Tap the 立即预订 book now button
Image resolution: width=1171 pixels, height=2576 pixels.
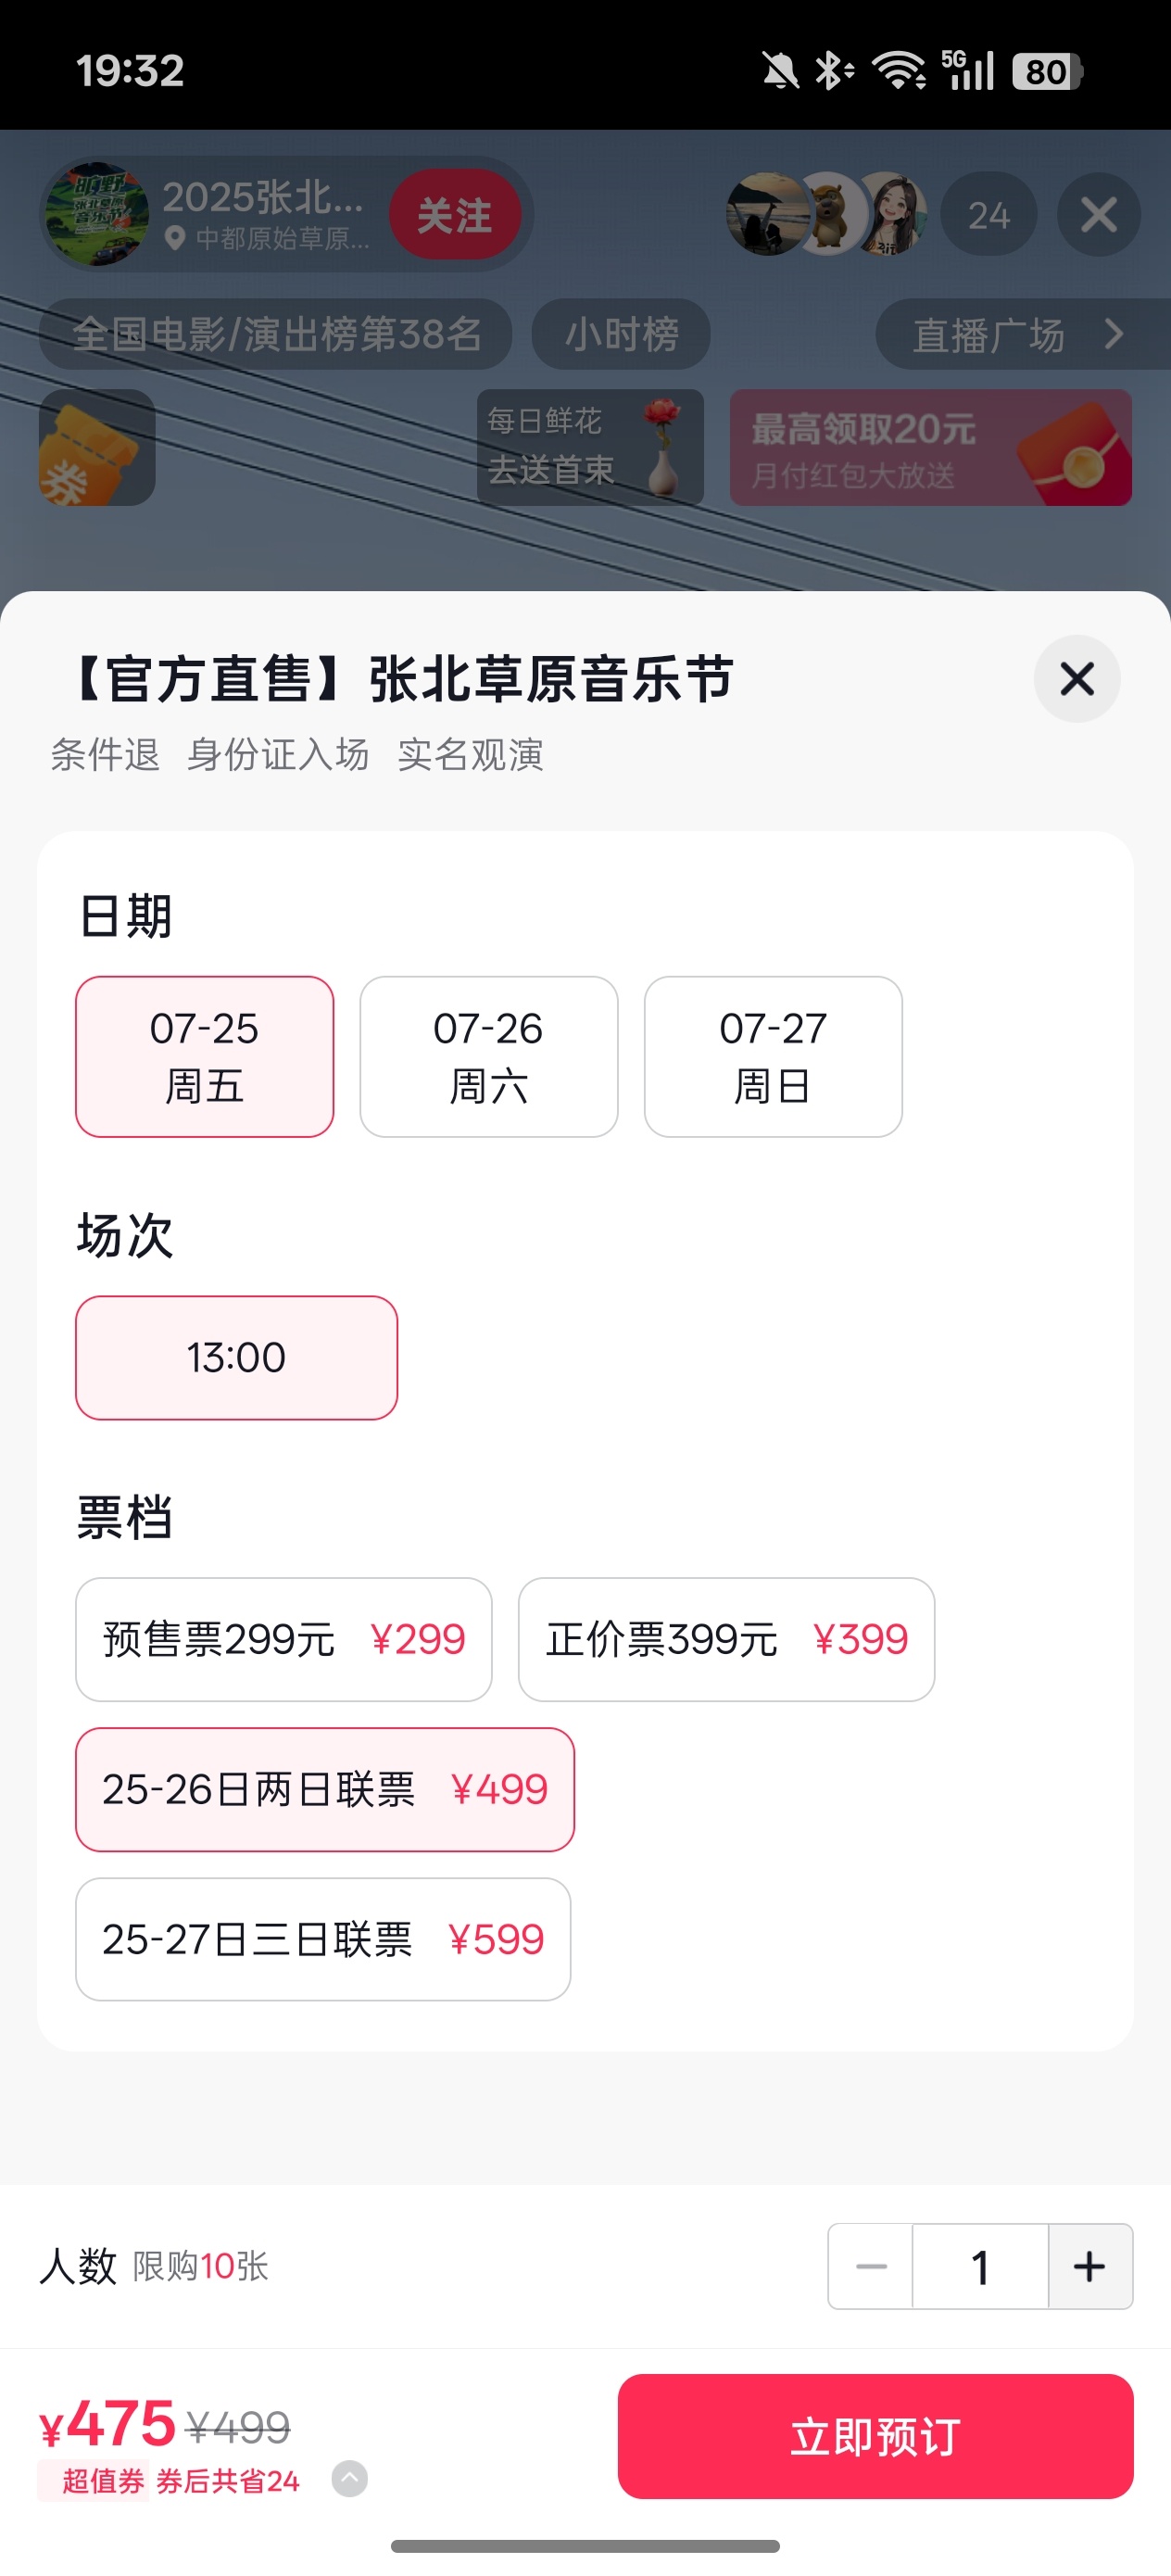[x=875, y=2437]
